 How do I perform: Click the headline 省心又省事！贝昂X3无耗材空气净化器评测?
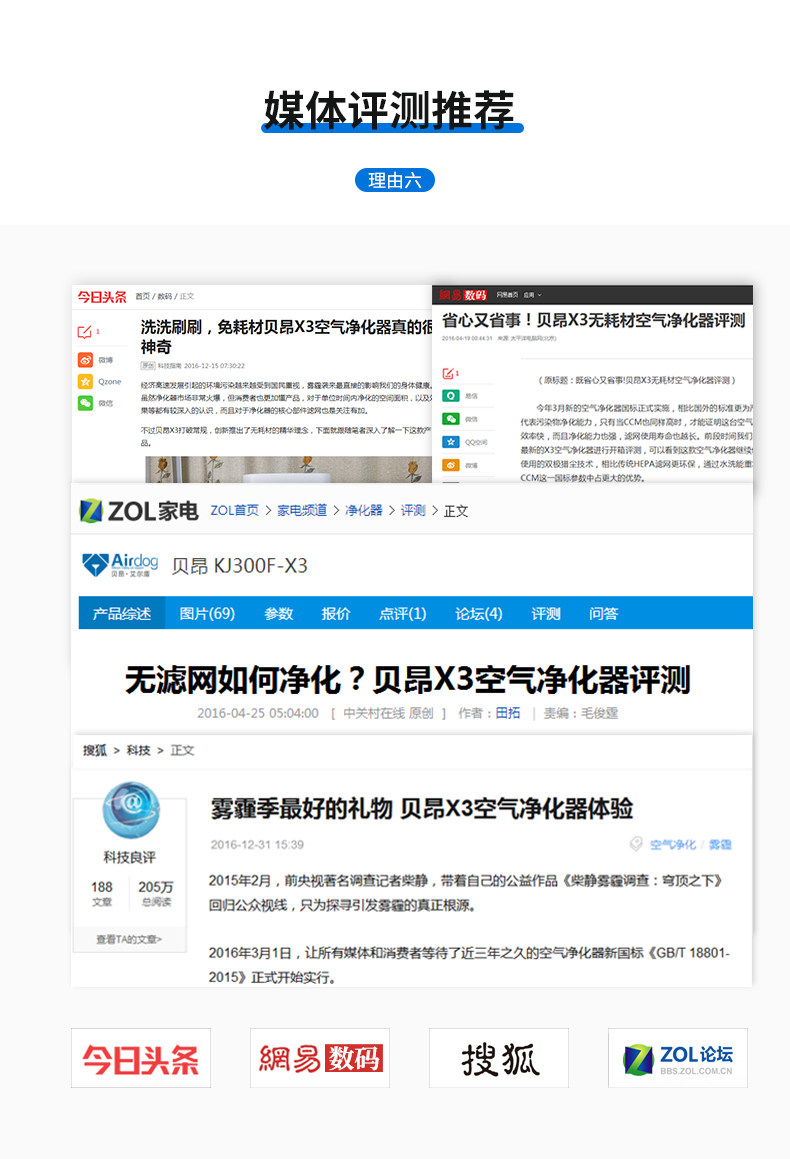(593, 320)
